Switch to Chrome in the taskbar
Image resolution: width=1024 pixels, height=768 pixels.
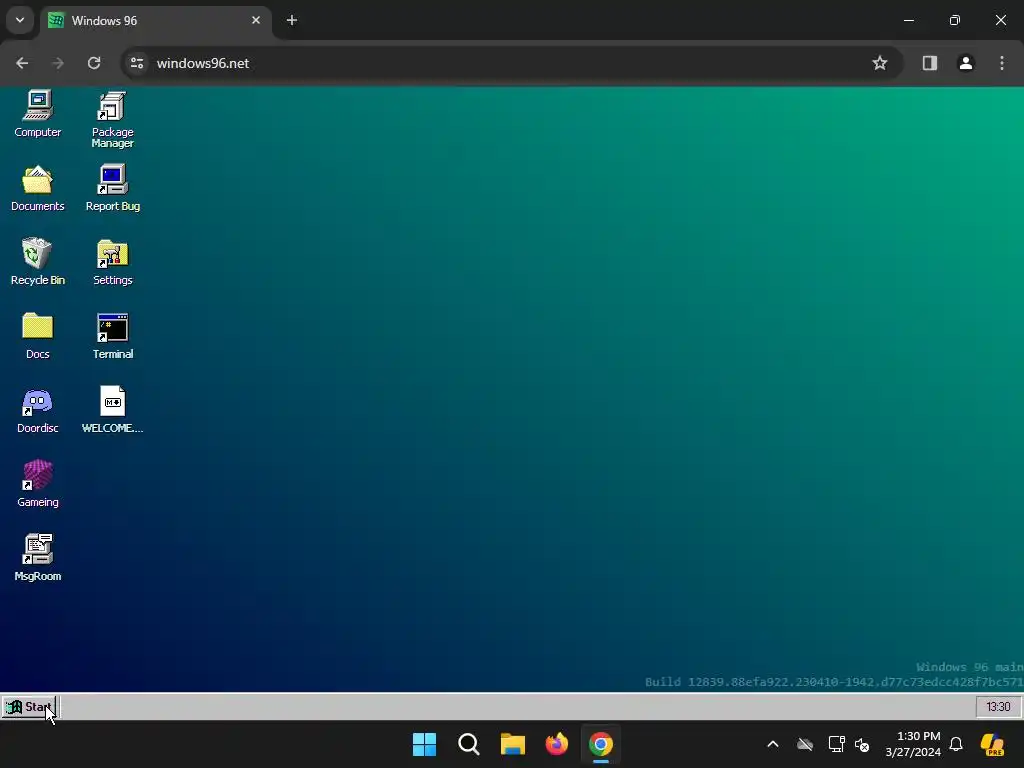click(x=601, y=744)
